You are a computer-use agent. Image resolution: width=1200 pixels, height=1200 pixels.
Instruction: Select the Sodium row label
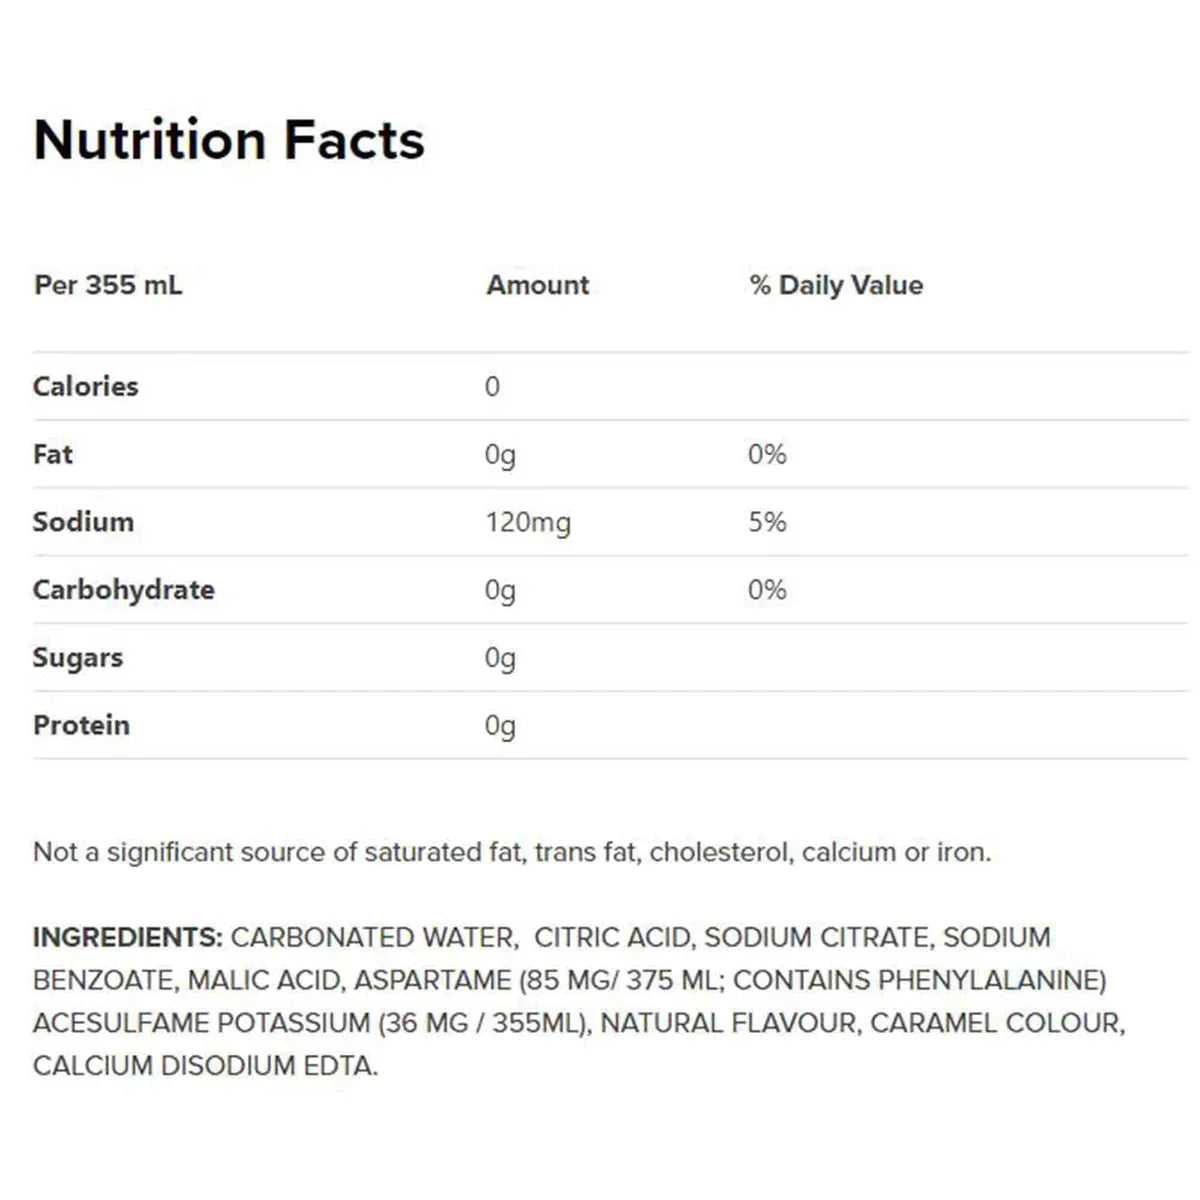[83, 522]
